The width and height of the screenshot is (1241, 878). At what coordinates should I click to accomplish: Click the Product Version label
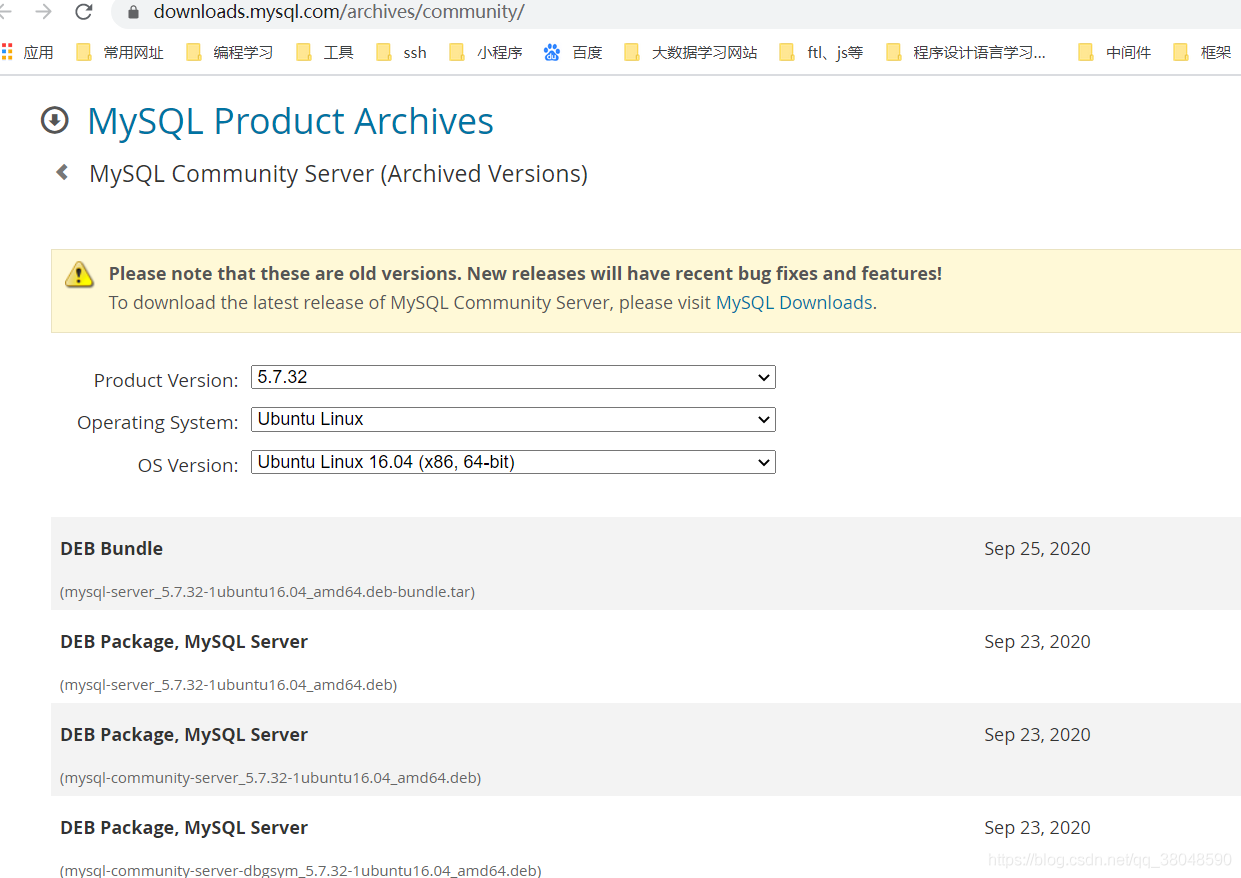click(x=166, y=380)
